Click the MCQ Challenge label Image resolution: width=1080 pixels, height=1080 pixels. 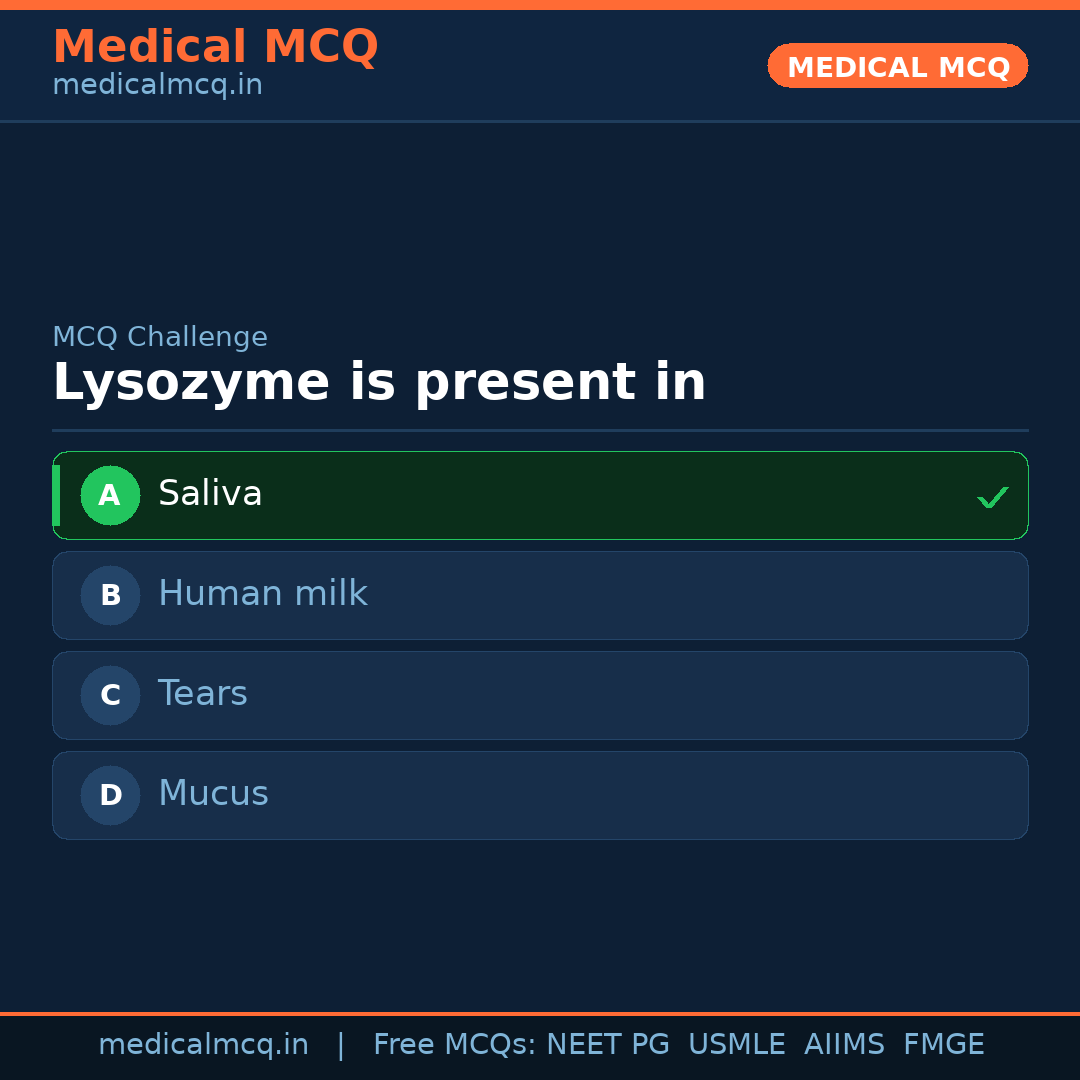pos(160,337)
